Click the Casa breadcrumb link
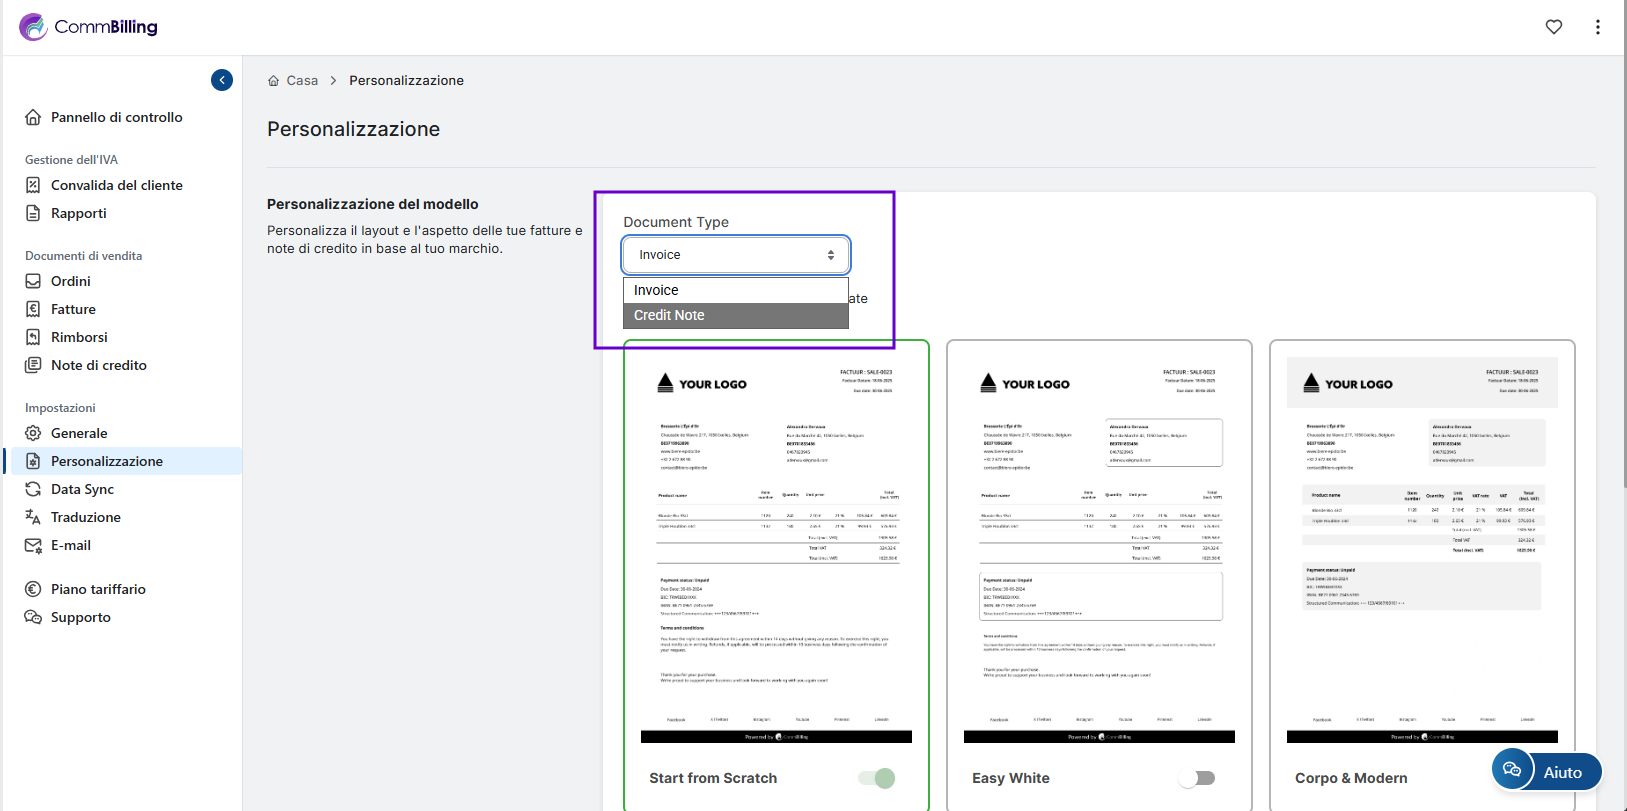This screenshot has height=811, width=1627. (x=301, y=81)
